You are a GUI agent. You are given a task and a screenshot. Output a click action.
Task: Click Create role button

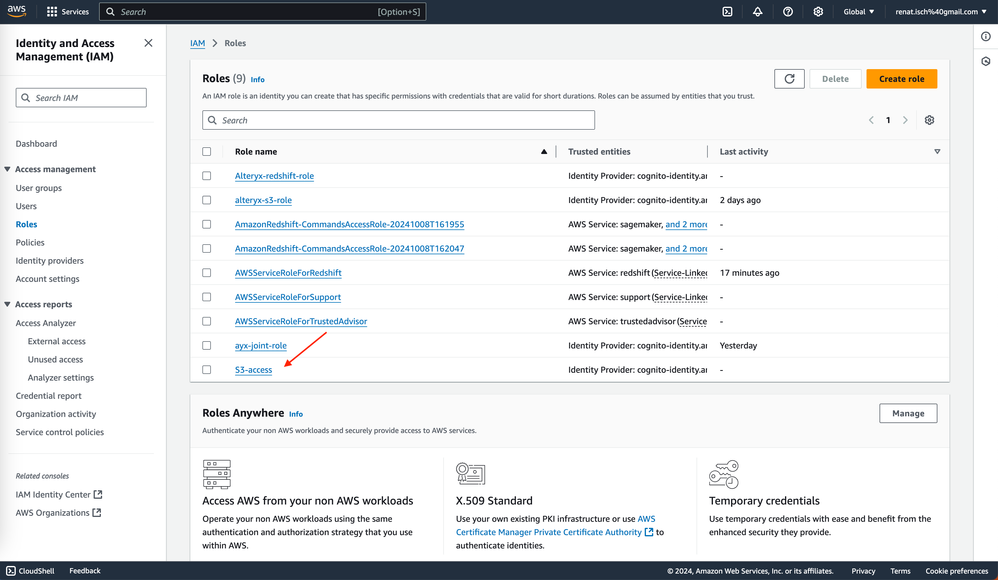901,79
